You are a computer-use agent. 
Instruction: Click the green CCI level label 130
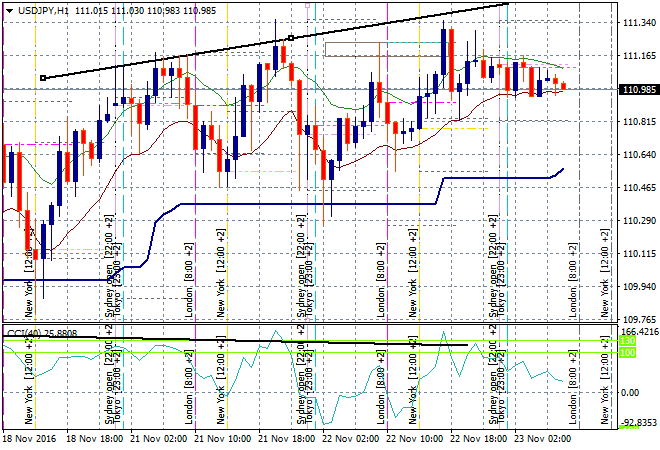(x=628, y=341)
